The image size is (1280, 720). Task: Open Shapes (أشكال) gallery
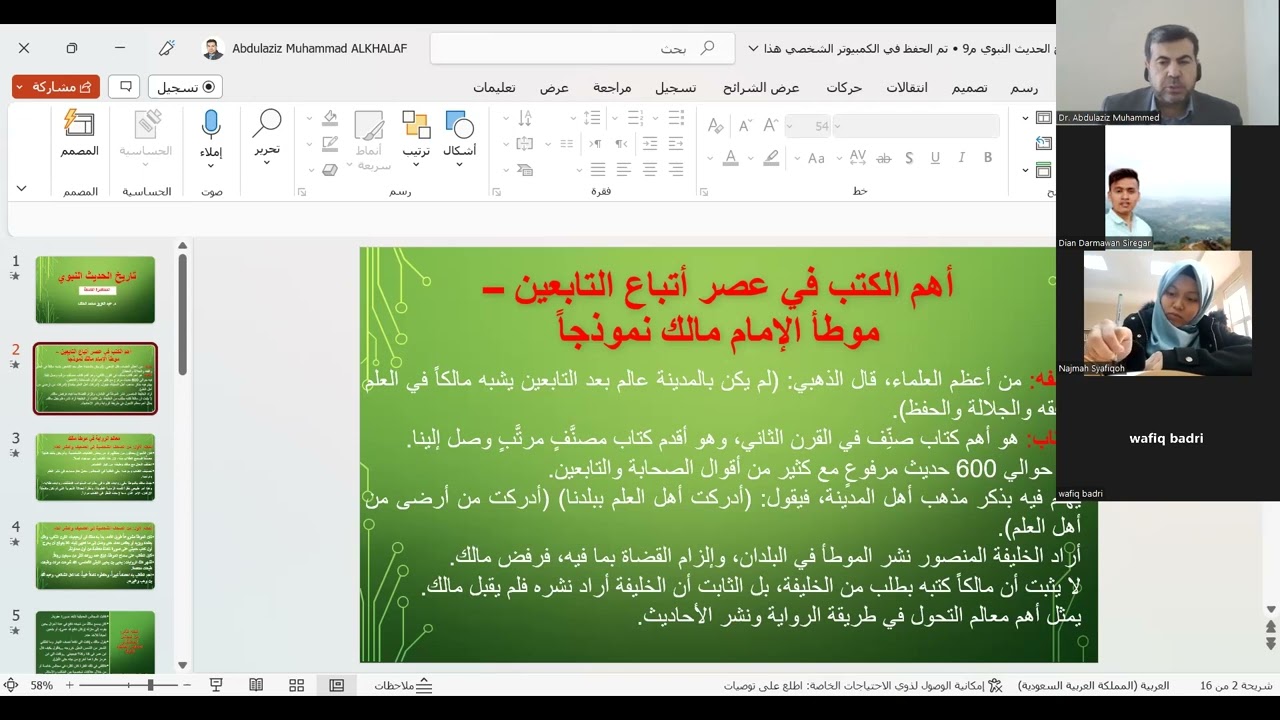tap(459, 135)
